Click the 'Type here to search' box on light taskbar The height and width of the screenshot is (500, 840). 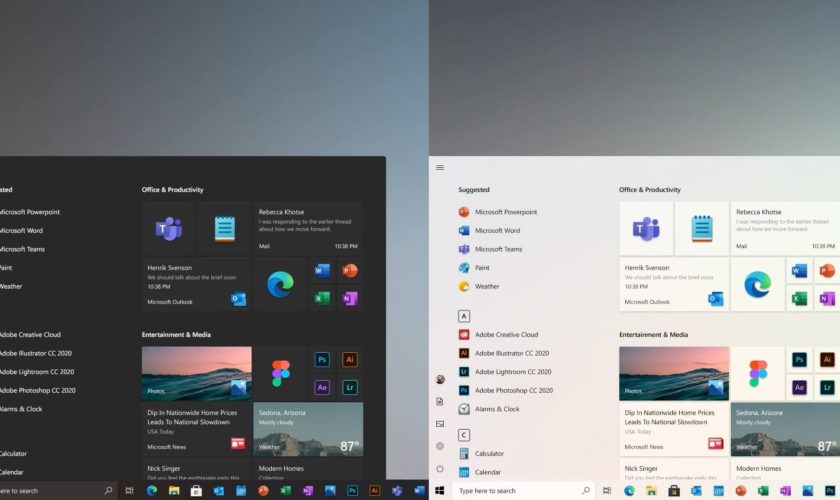[520, 491]
